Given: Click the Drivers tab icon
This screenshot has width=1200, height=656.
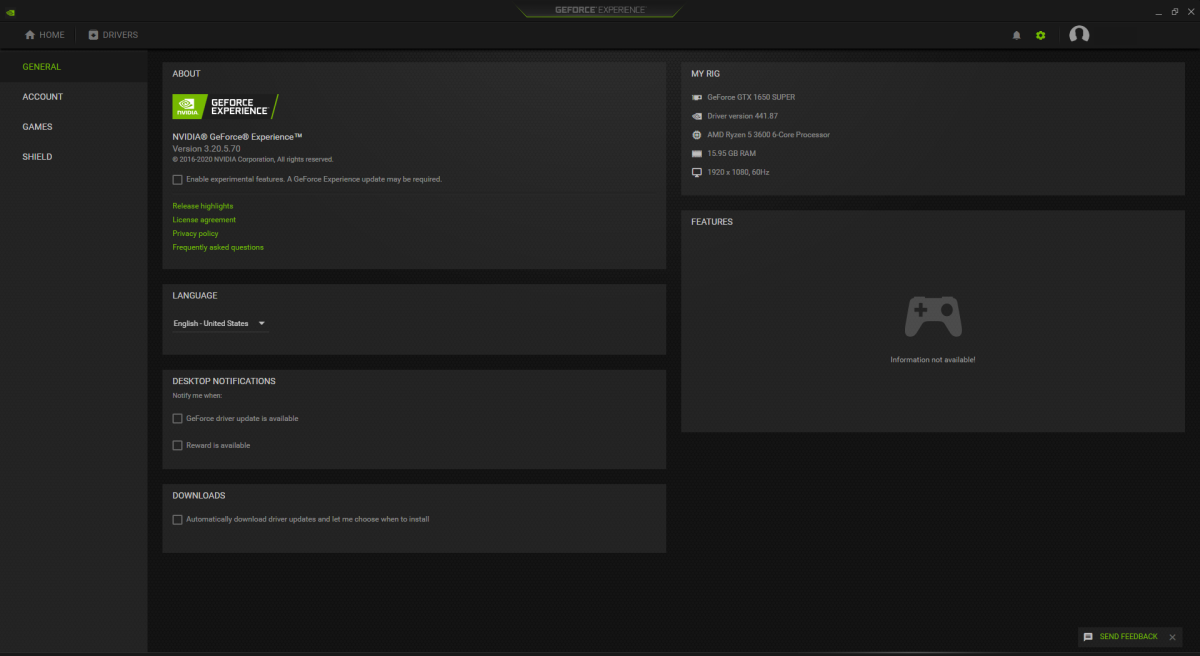Looking at the screenshot, I should (93, 35).
